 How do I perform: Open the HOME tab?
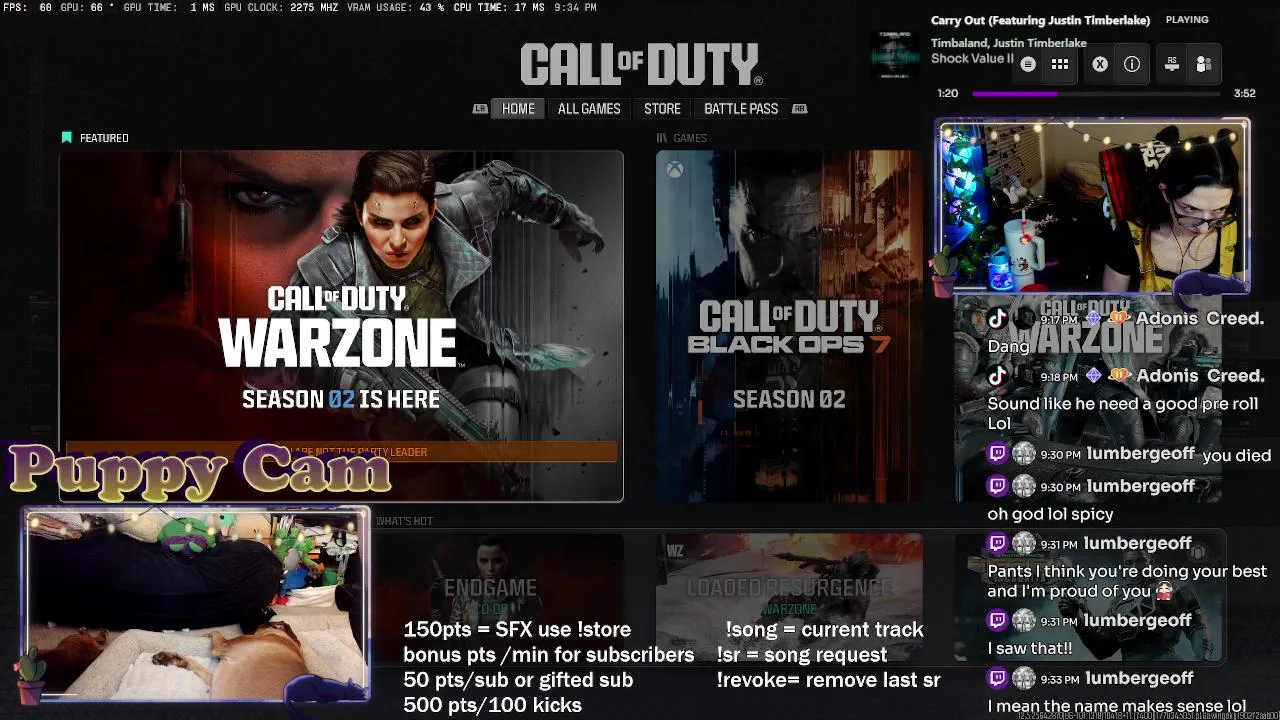pos(518,109)
